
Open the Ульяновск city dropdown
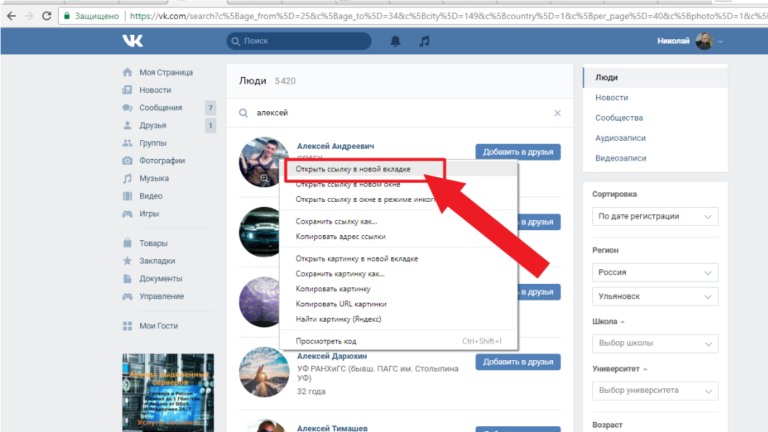point(655,296)
